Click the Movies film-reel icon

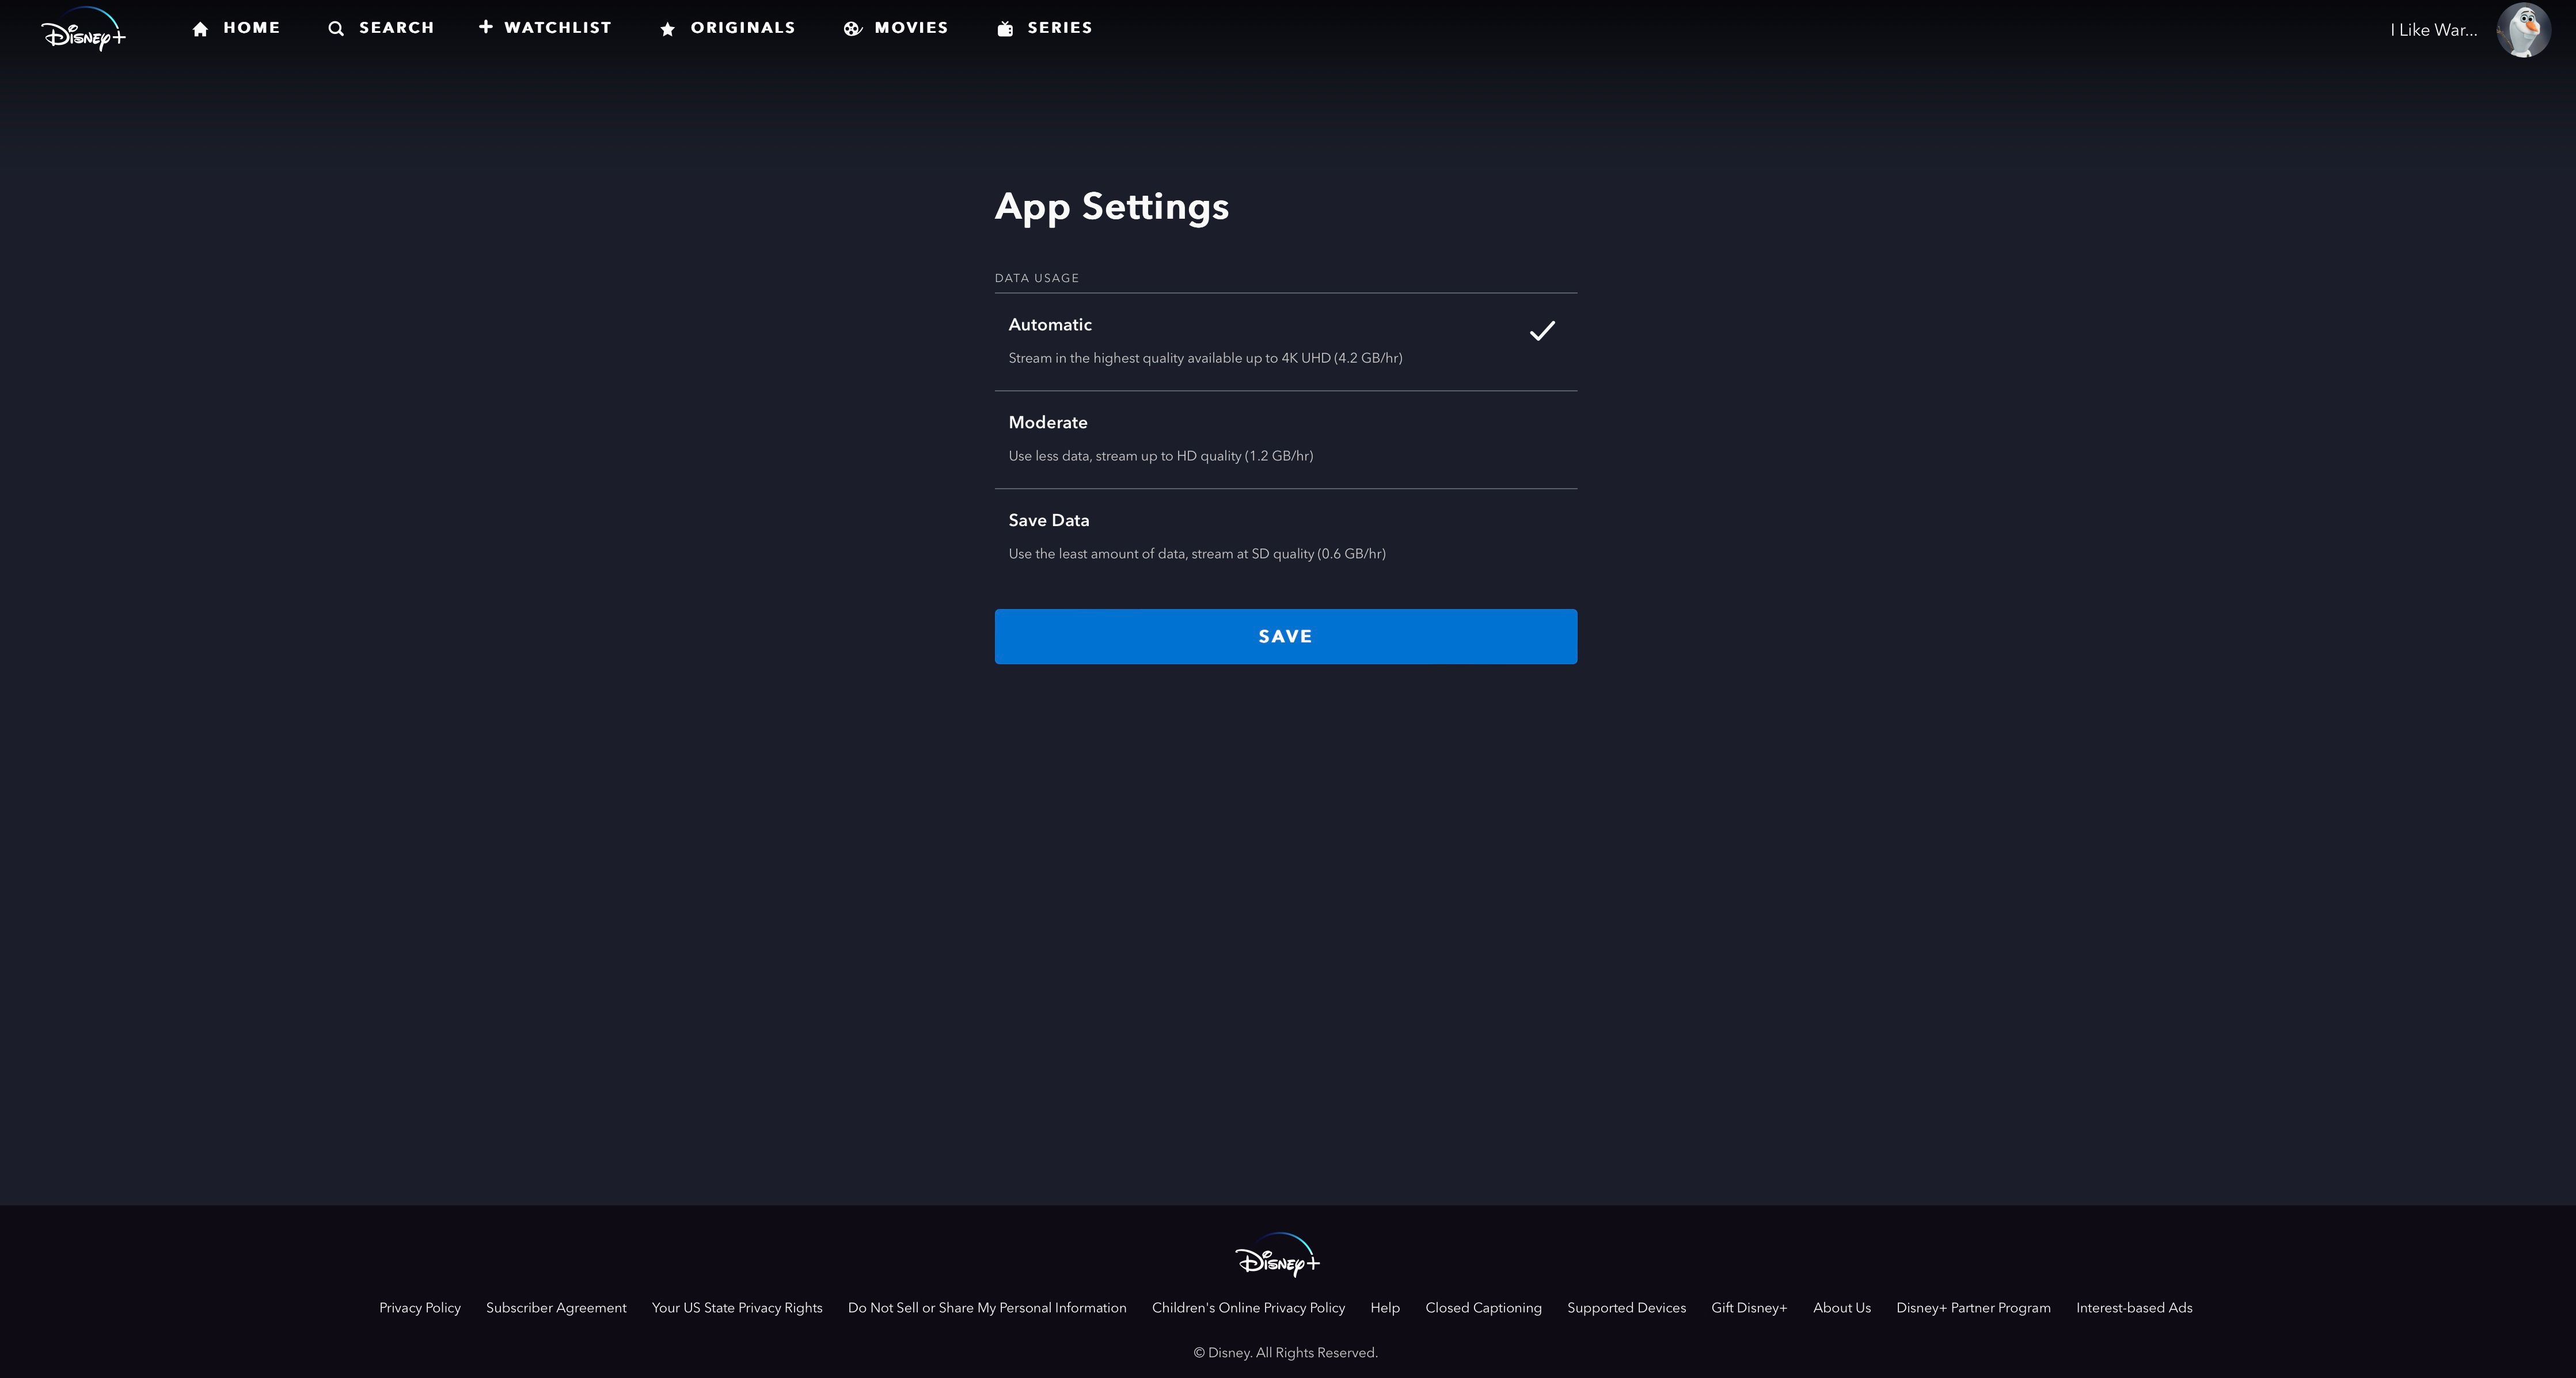851,27
